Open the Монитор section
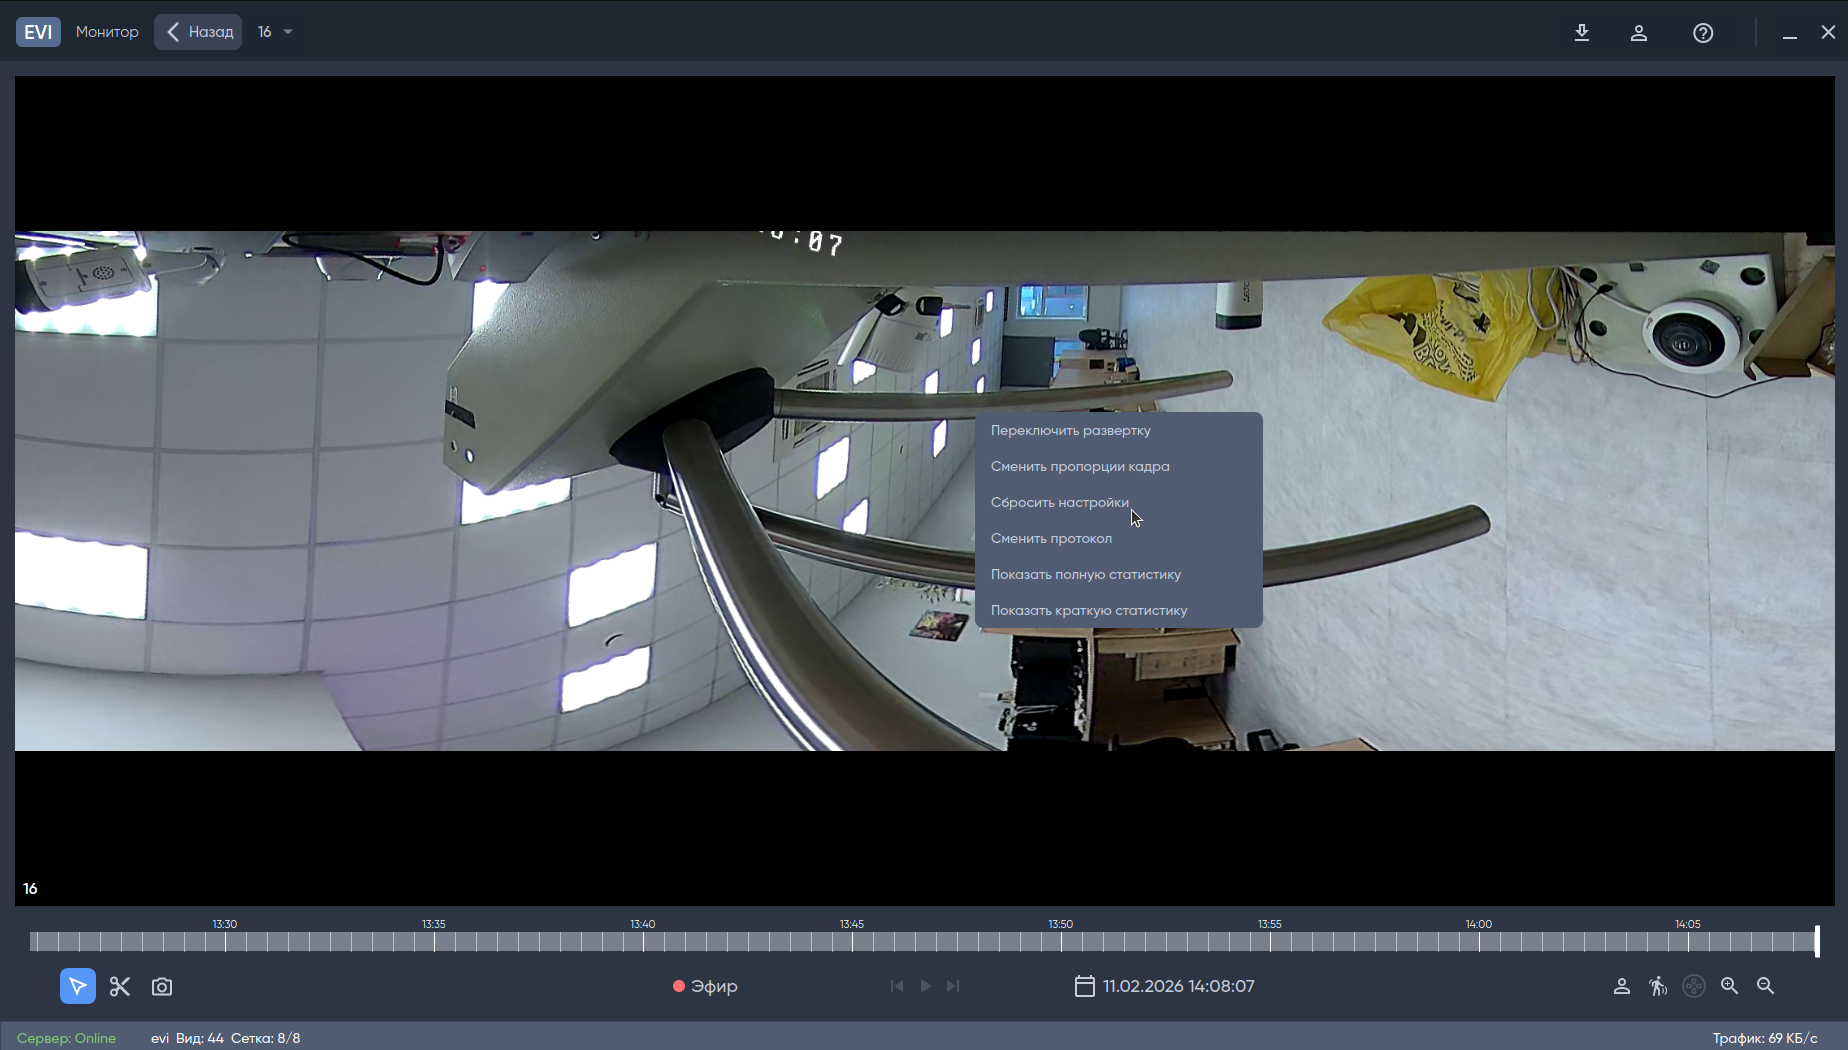Screen dimensions: 1848x1050 107,32
